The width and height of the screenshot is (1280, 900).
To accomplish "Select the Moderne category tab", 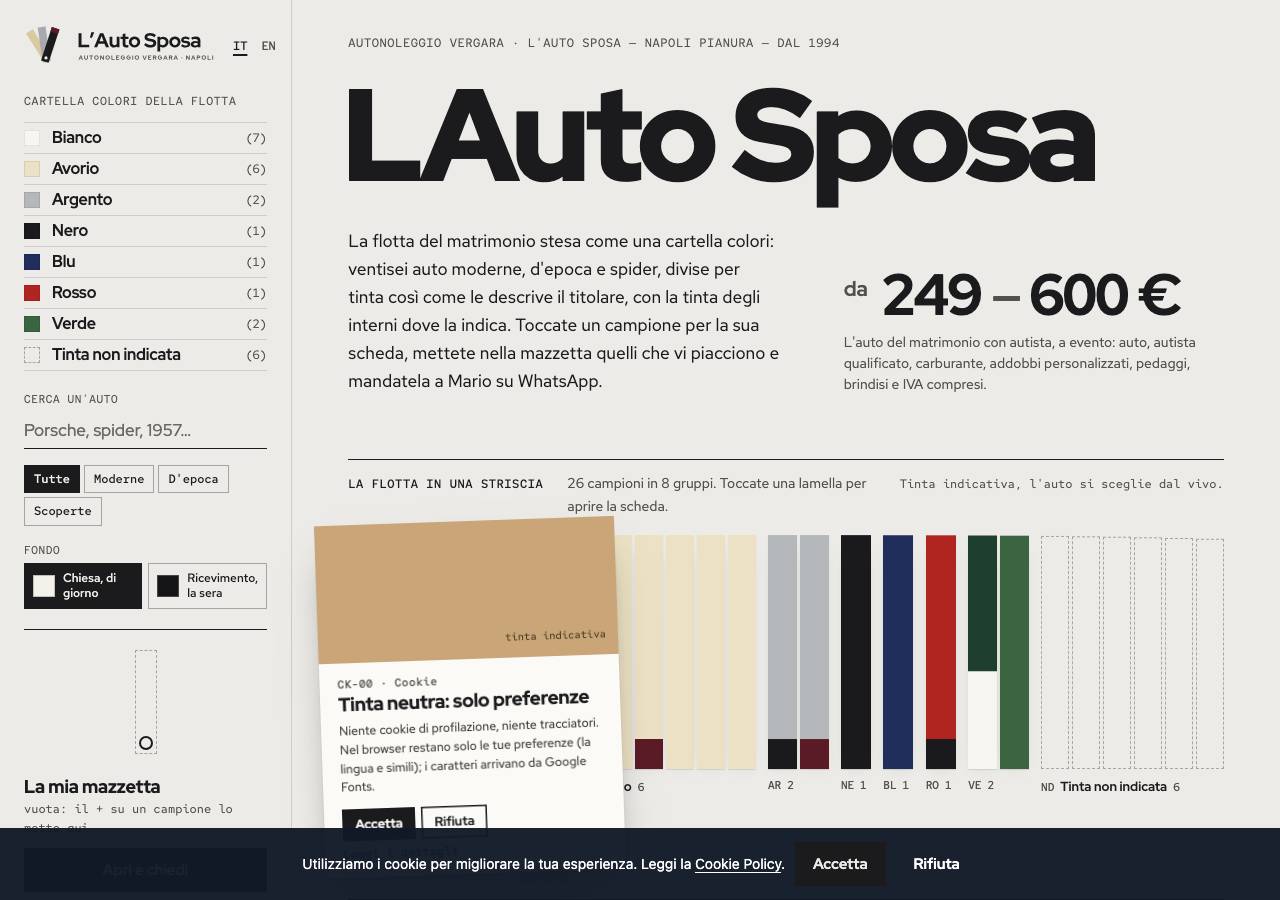I will 119,479.
